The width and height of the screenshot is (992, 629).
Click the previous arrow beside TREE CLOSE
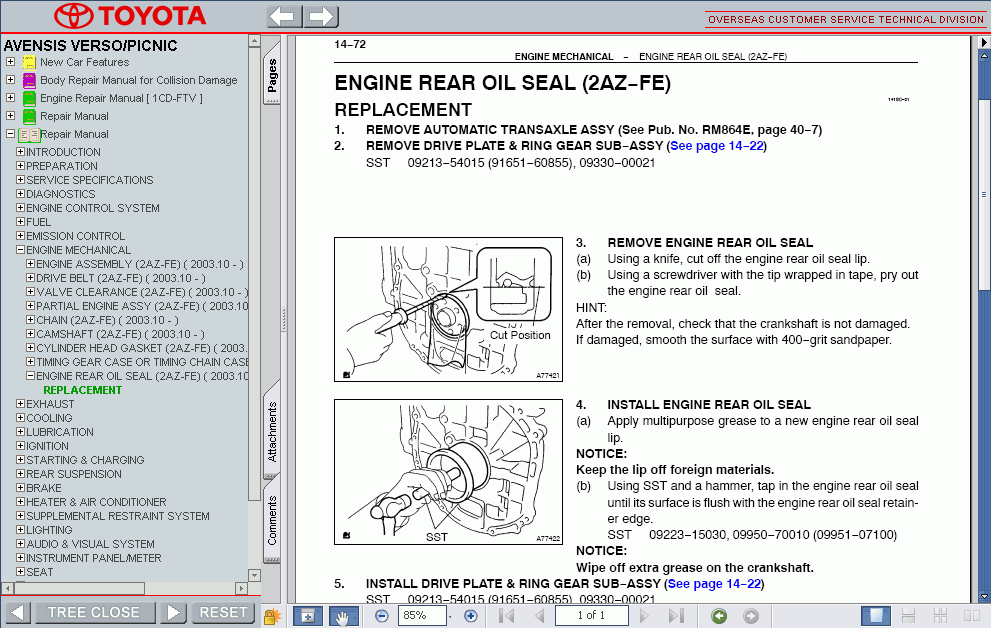pyautogui.click(x=18, y=613)
